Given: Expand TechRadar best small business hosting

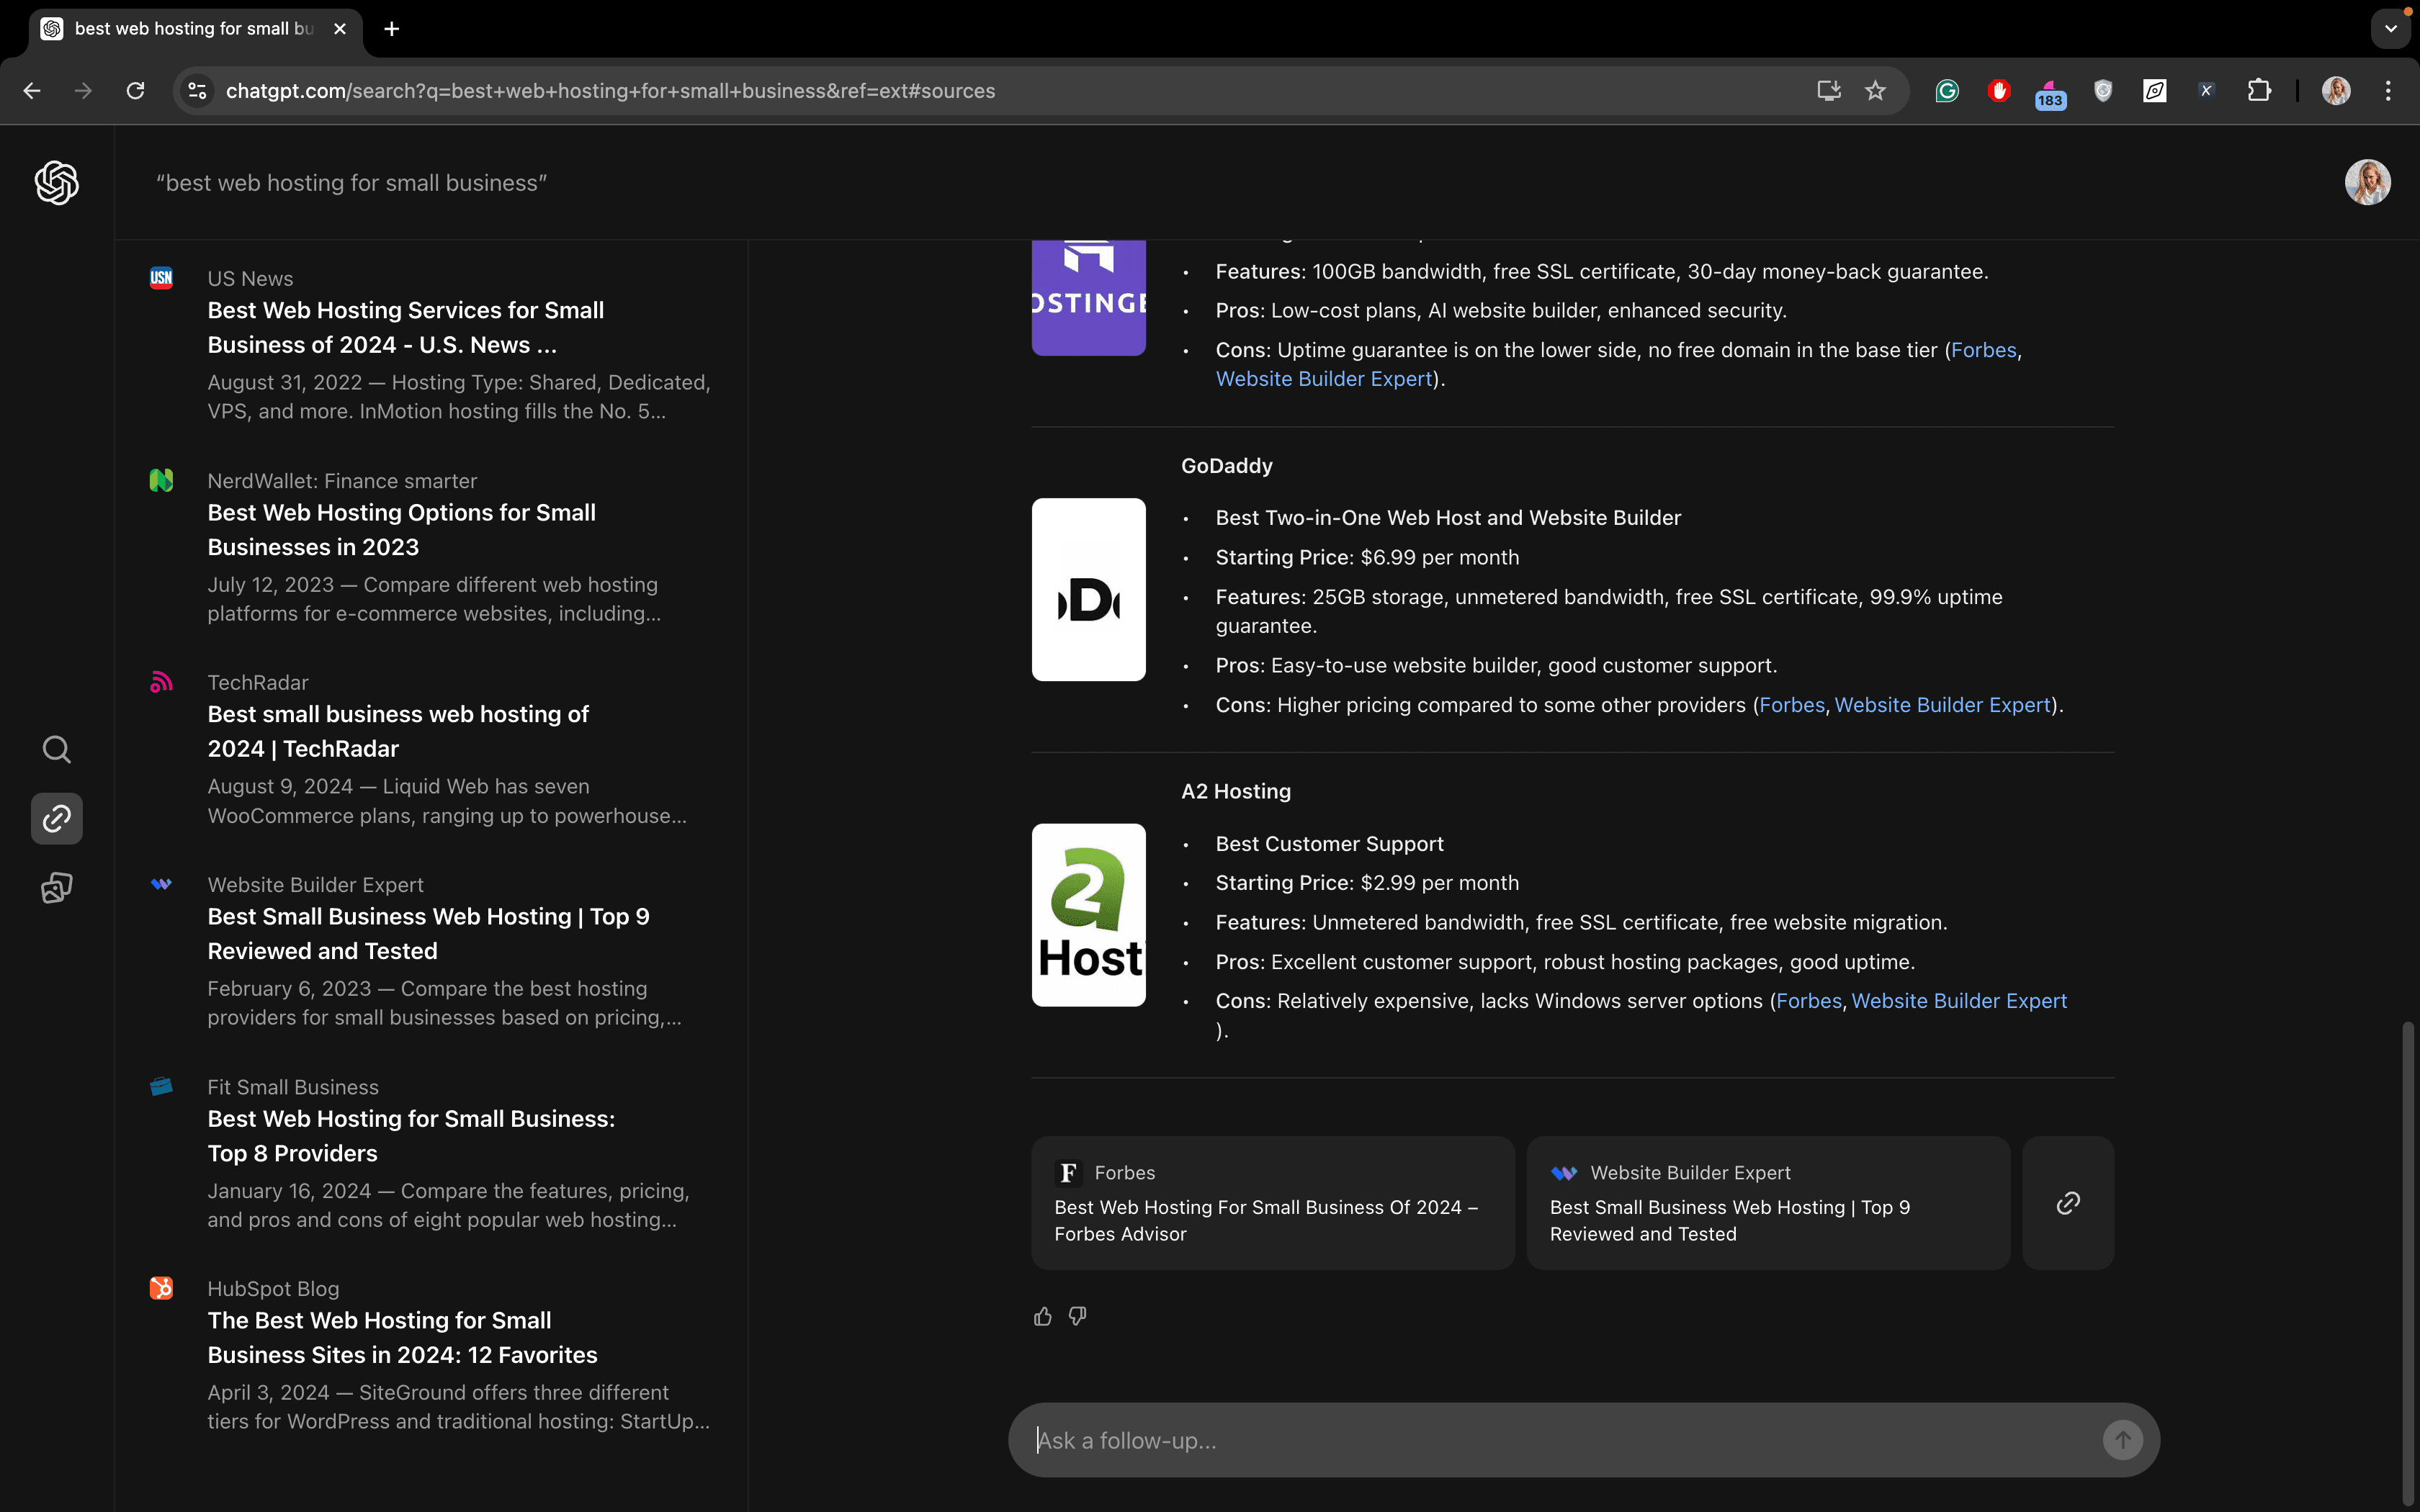Looking at the screenshot, I should click(x=398, y=732).
